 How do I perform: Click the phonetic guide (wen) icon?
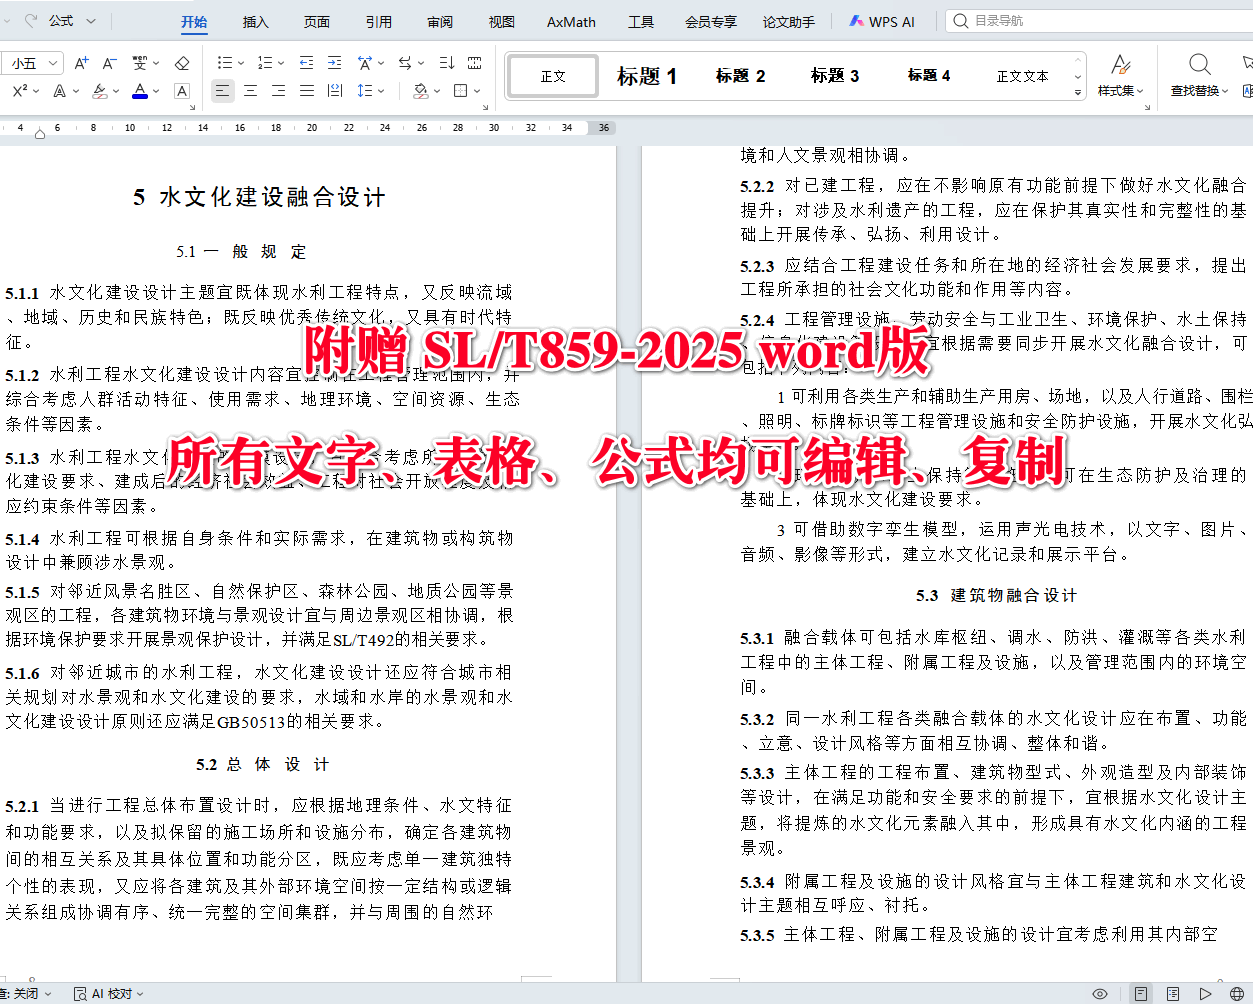coord(140,63)
